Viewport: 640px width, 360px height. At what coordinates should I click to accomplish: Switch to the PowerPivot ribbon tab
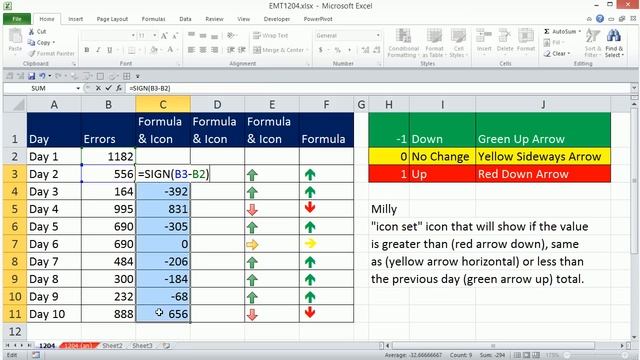tap(318, 19)
